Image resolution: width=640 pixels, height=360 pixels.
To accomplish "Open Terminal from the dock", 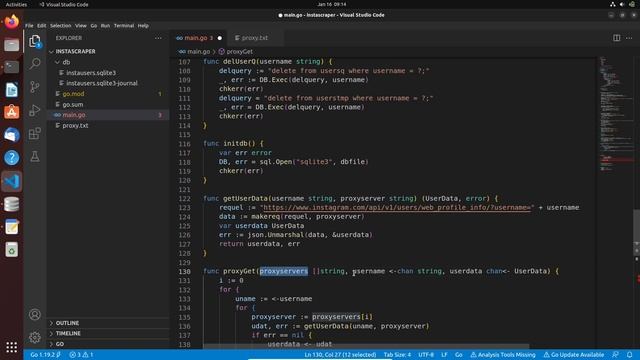I will coord(11,67).
